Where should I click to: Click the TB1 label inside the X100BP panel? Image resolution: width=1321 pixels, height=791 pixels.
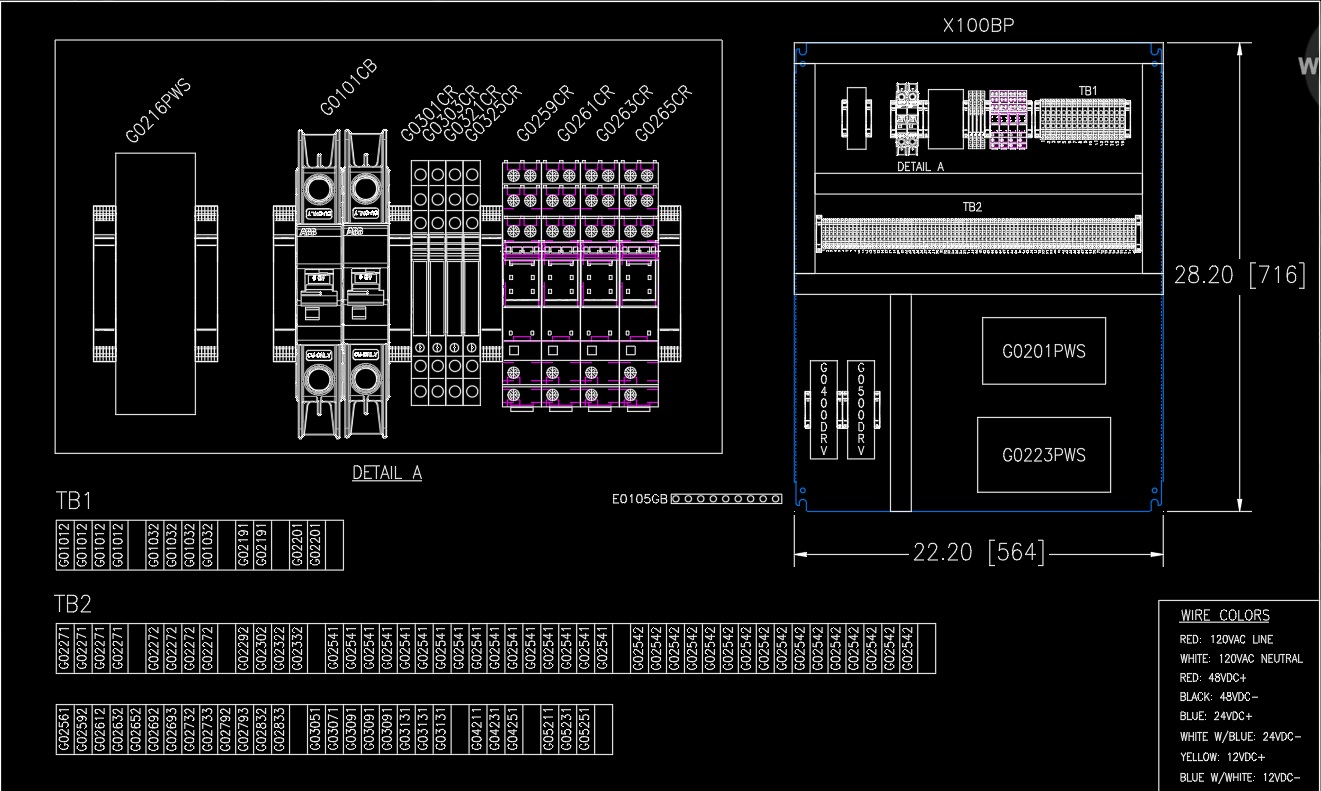coord(1088,91)
